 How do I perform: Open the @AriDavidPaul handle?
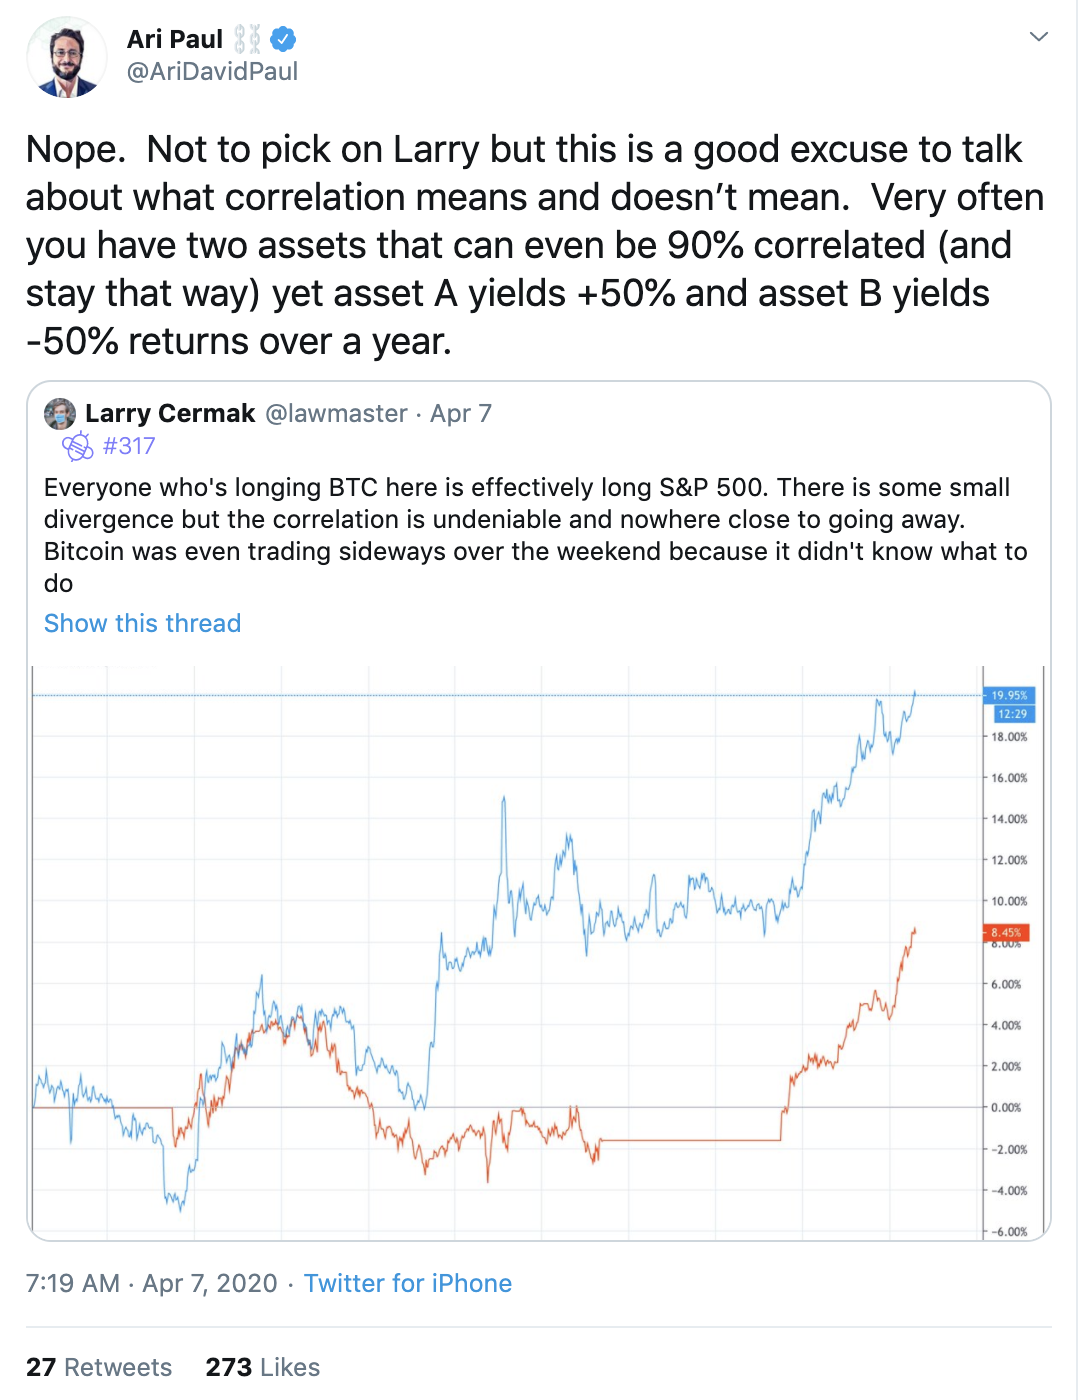tap(212, 72)
